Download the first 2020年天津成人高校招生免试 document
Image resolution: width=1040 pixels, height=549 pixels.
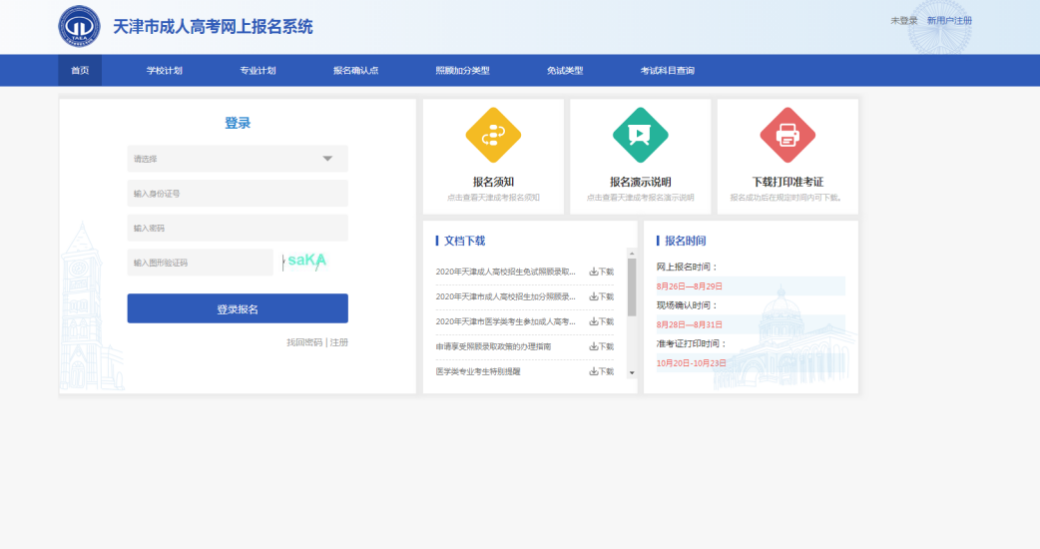coord(602,272)
